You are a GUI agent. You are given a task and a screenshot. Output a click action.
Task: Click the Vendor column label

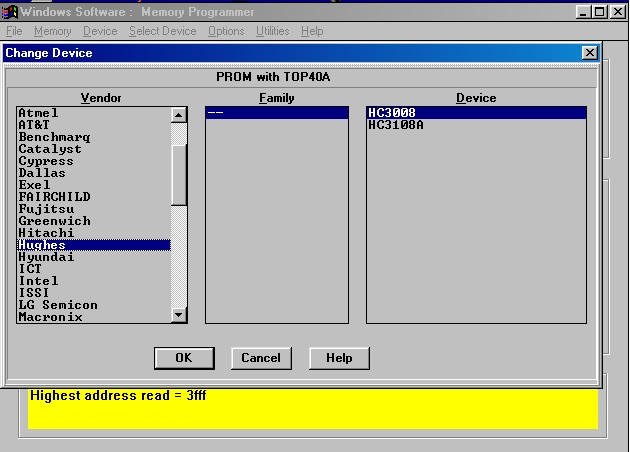[101, 98]
